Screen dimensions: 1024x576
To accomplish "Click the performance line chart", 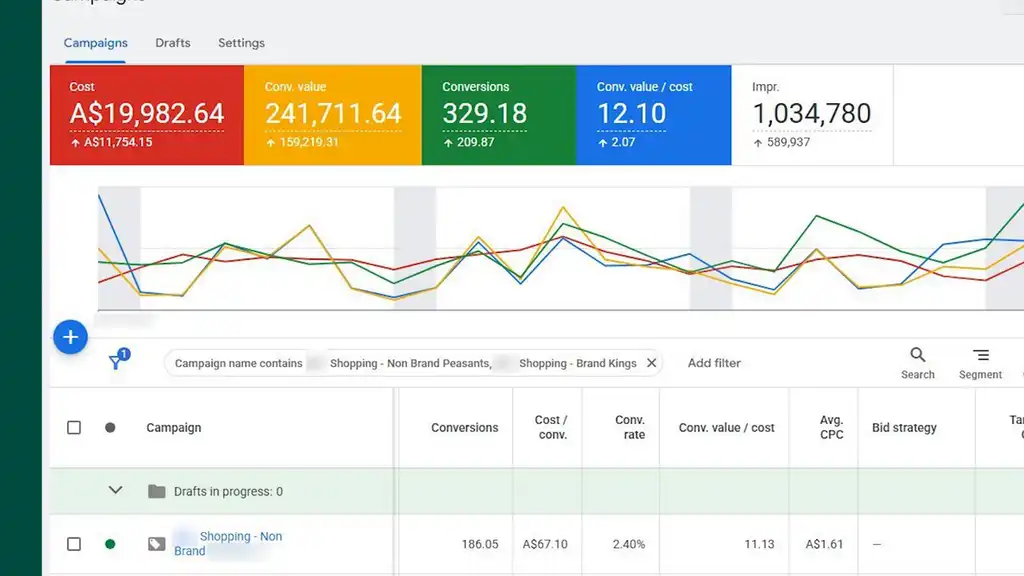I will pos(561,249).
